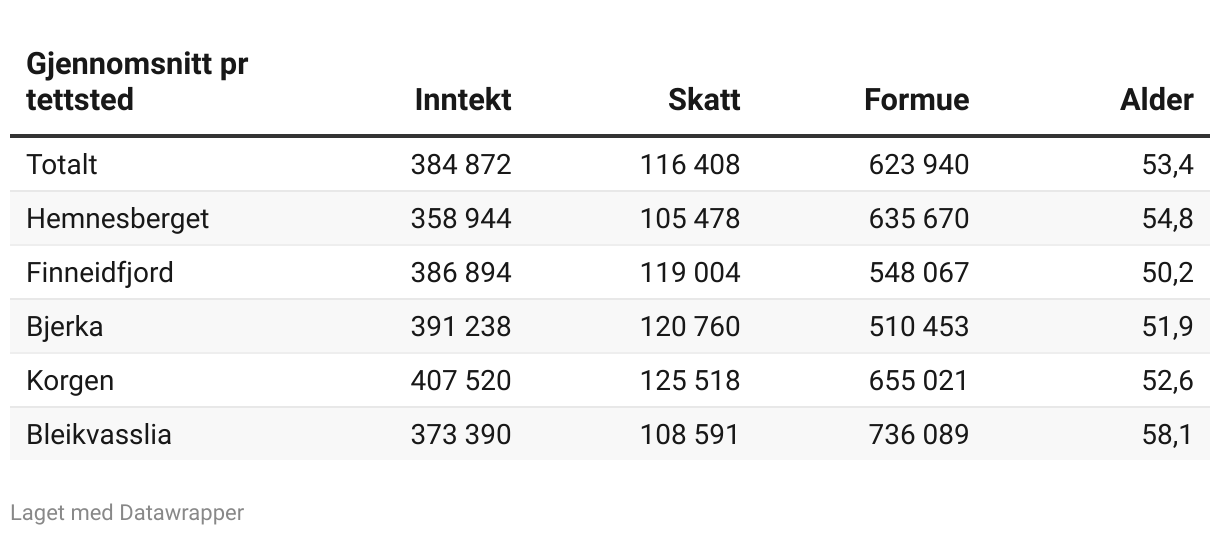This screenshot has width=1220, height=536.
Task: Click the Alder column header
Action: click(1156, 100)
